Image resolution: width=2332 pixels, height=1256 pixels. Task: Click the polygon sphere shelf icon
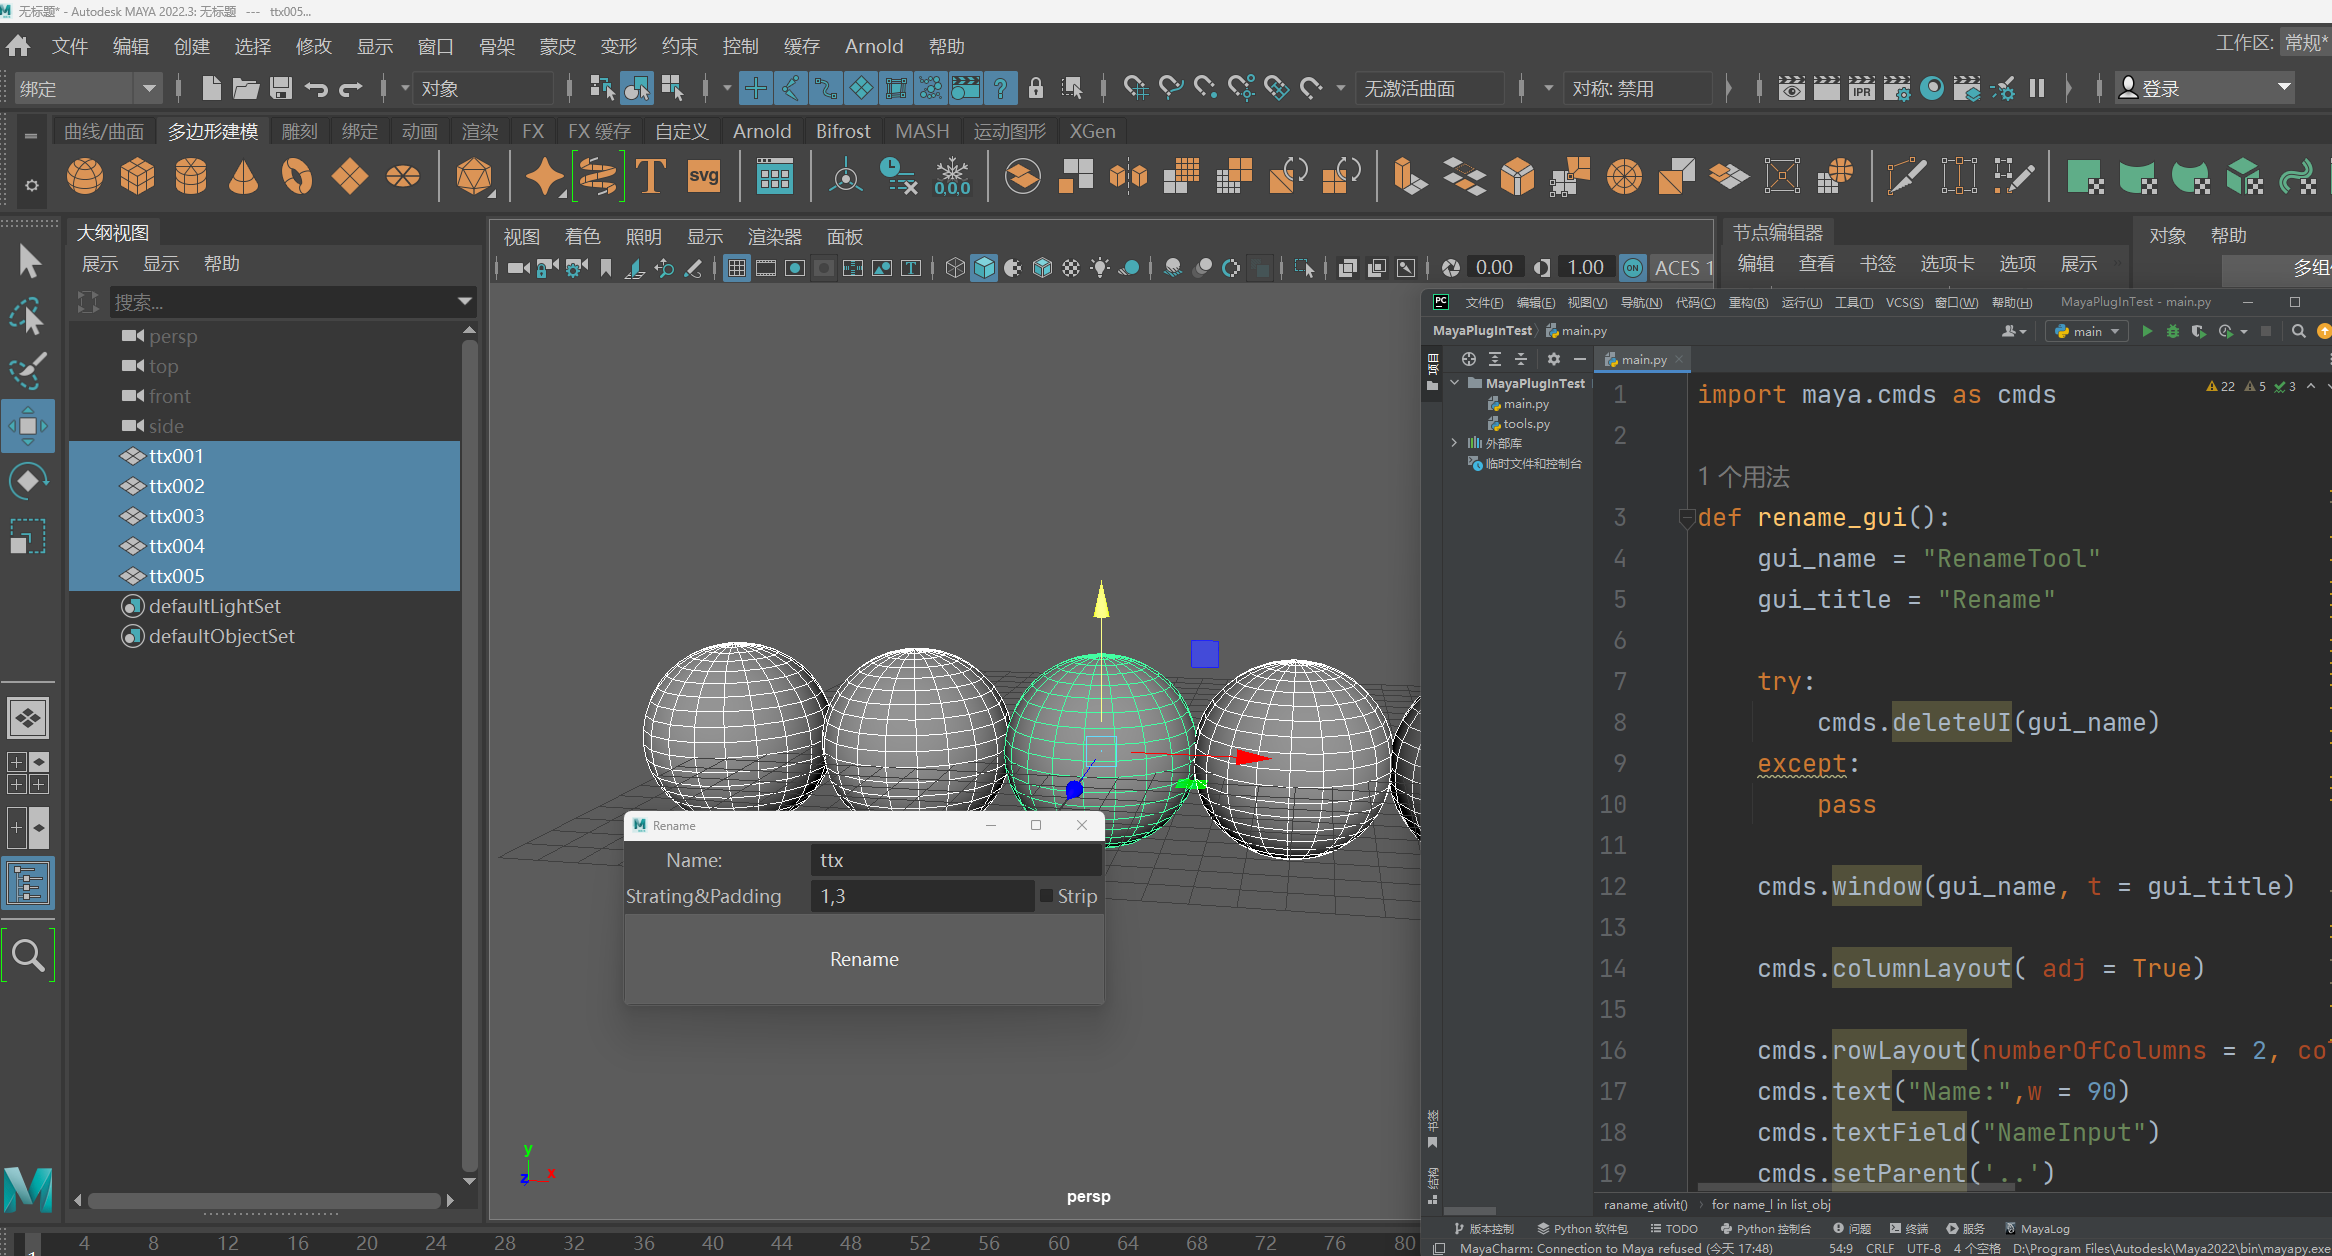tap(85, 177)
